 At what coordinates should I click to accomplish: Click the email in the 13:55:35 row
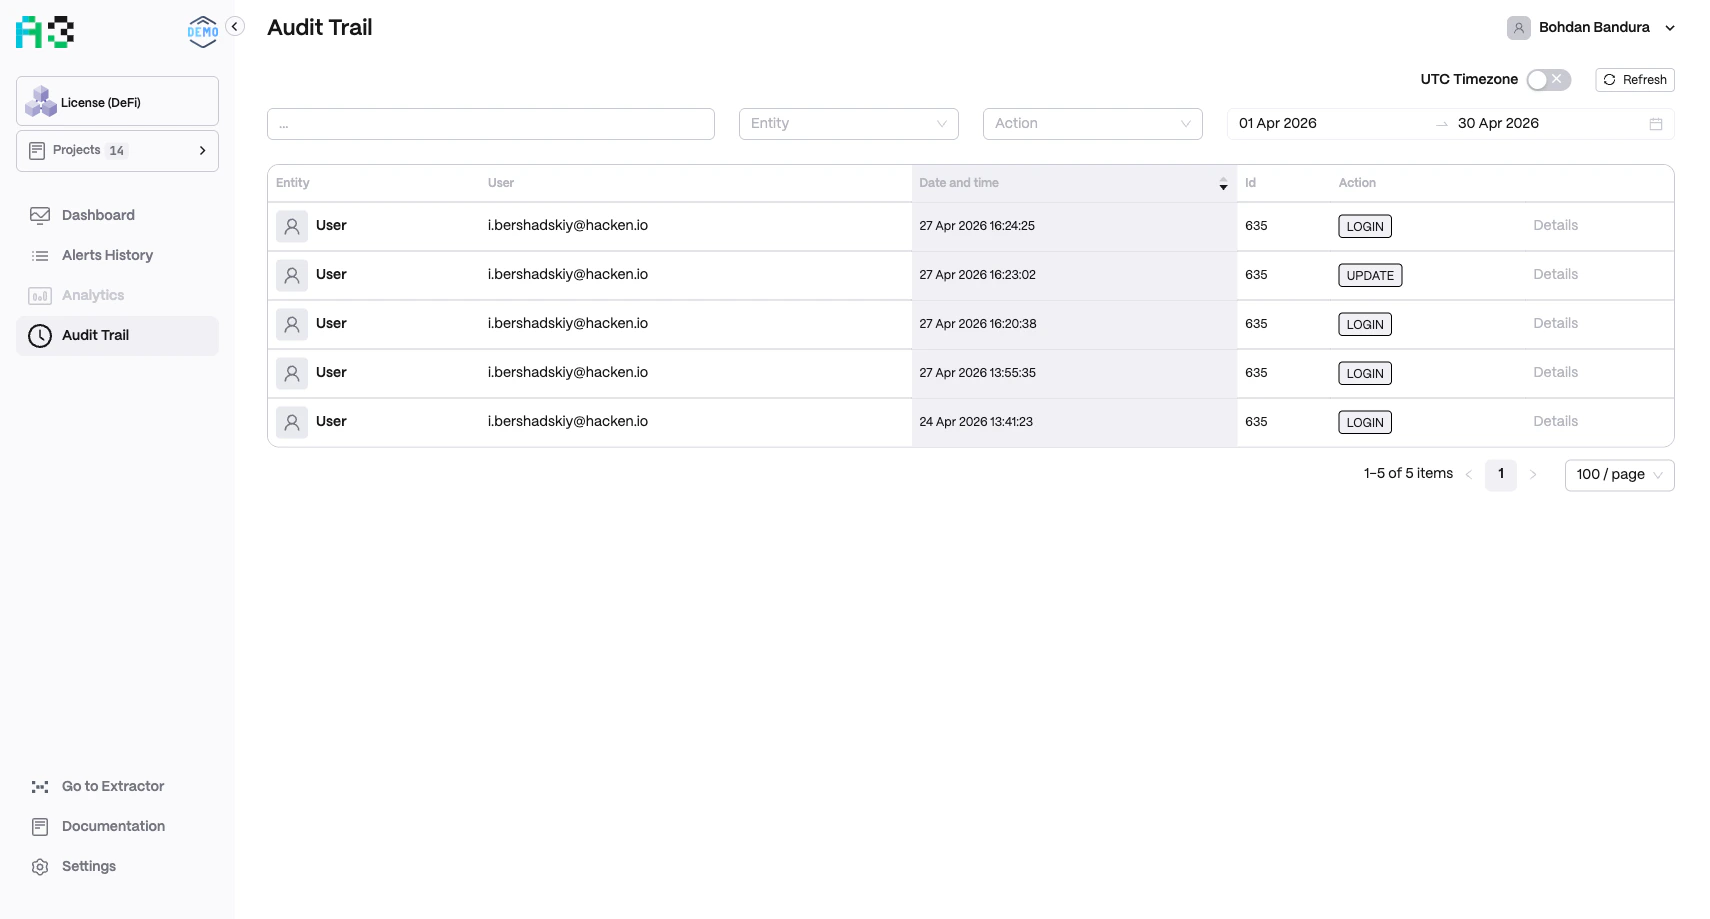(568, 373)
